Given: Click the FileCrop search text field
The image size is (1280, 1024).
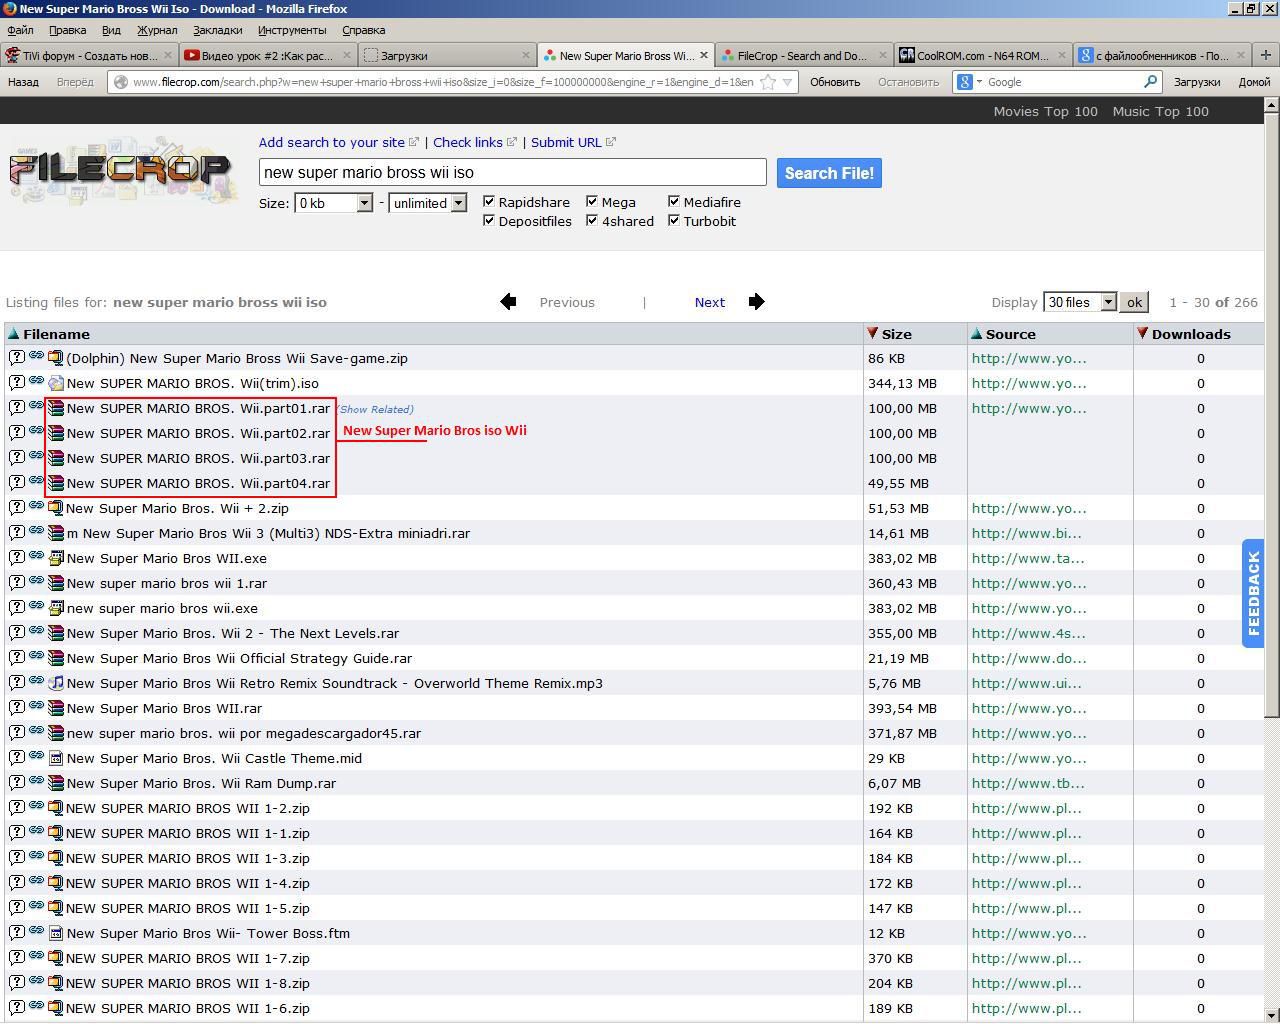Looking at the screenshot, I should [x=512, y=172].
